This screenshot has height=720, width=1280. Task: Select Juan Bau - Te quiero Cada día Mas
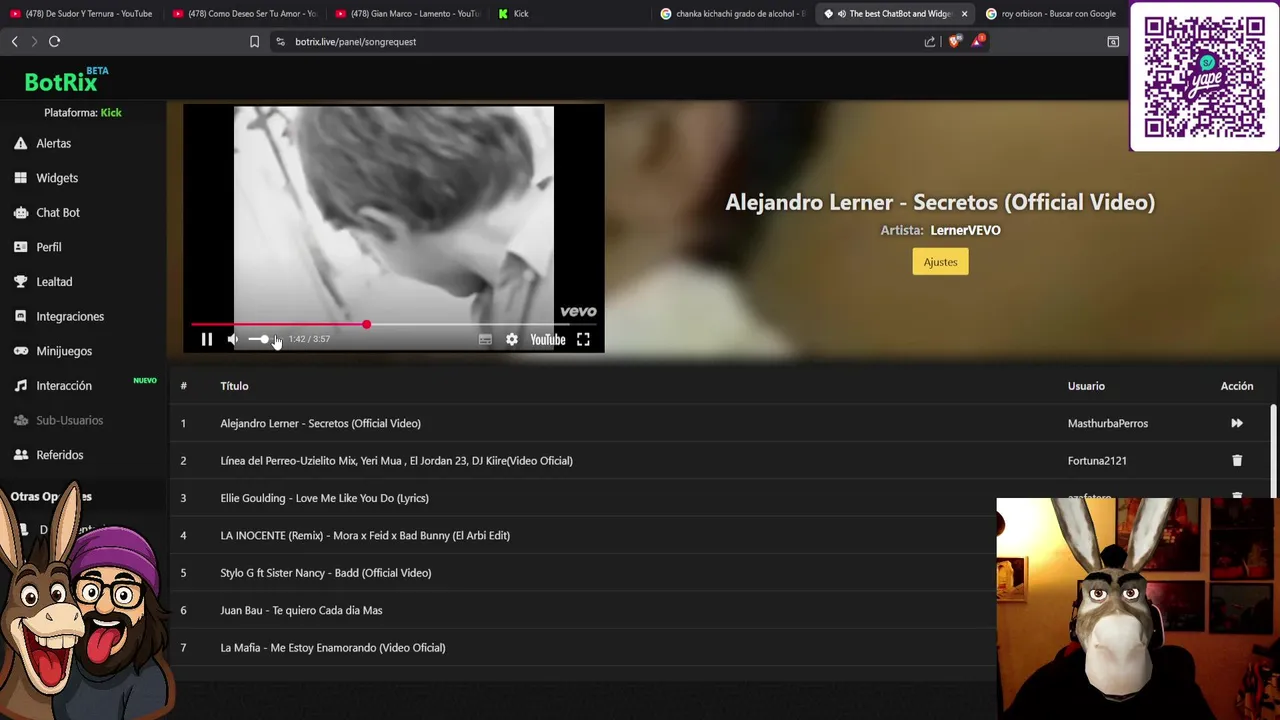tap(583, 610)
